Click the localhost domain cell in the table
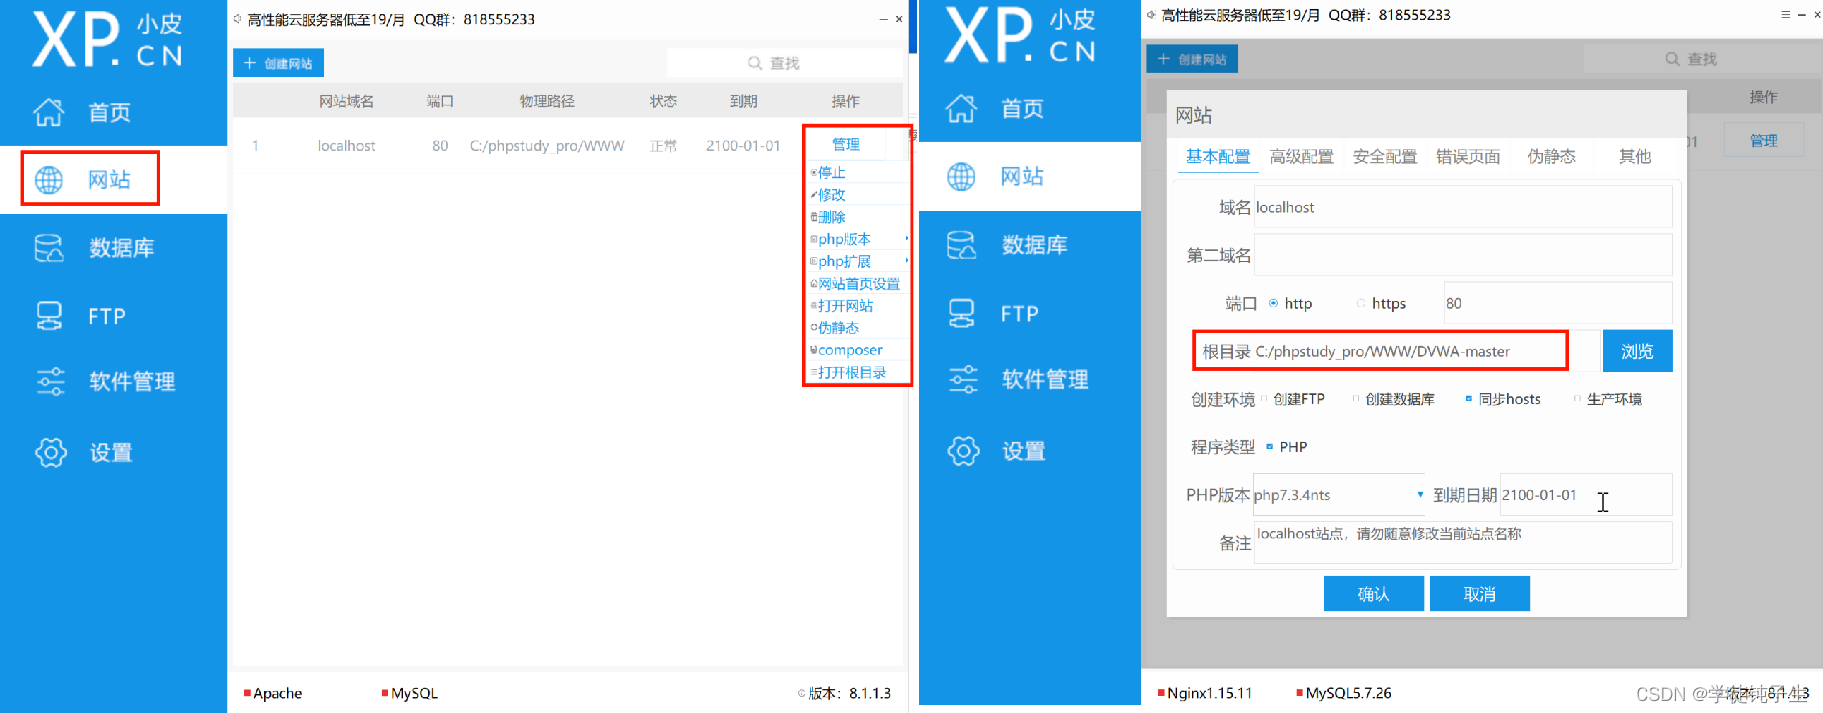The image size is (1823, 713). 346,146
